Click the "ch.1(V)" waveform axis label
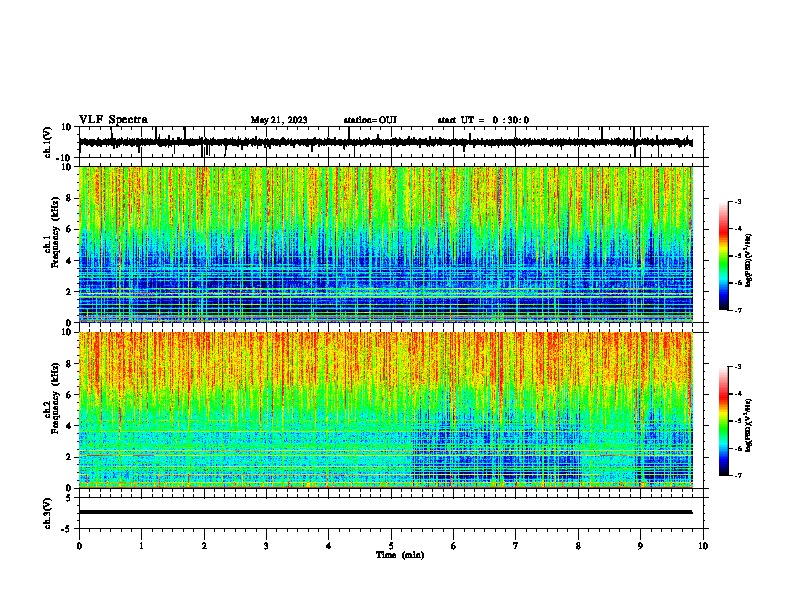 click(48, 142)
